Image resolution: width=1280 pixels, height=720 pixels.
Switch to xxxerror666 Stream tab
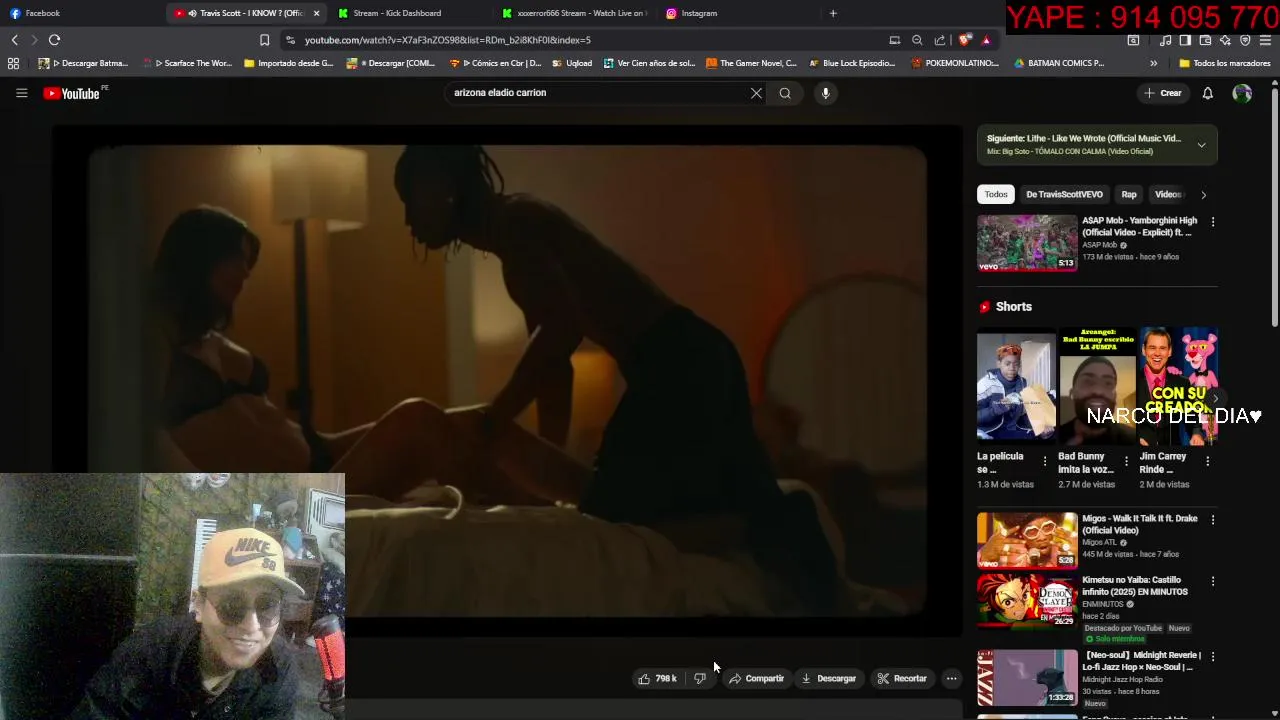coord(575,13)
